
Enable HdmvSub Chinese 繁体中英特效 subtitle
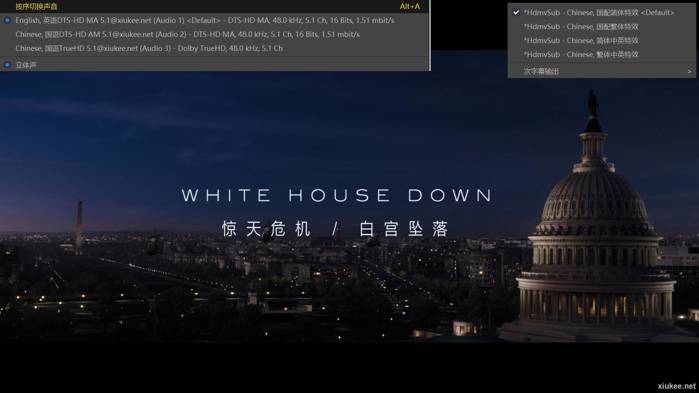coord(601,54)
